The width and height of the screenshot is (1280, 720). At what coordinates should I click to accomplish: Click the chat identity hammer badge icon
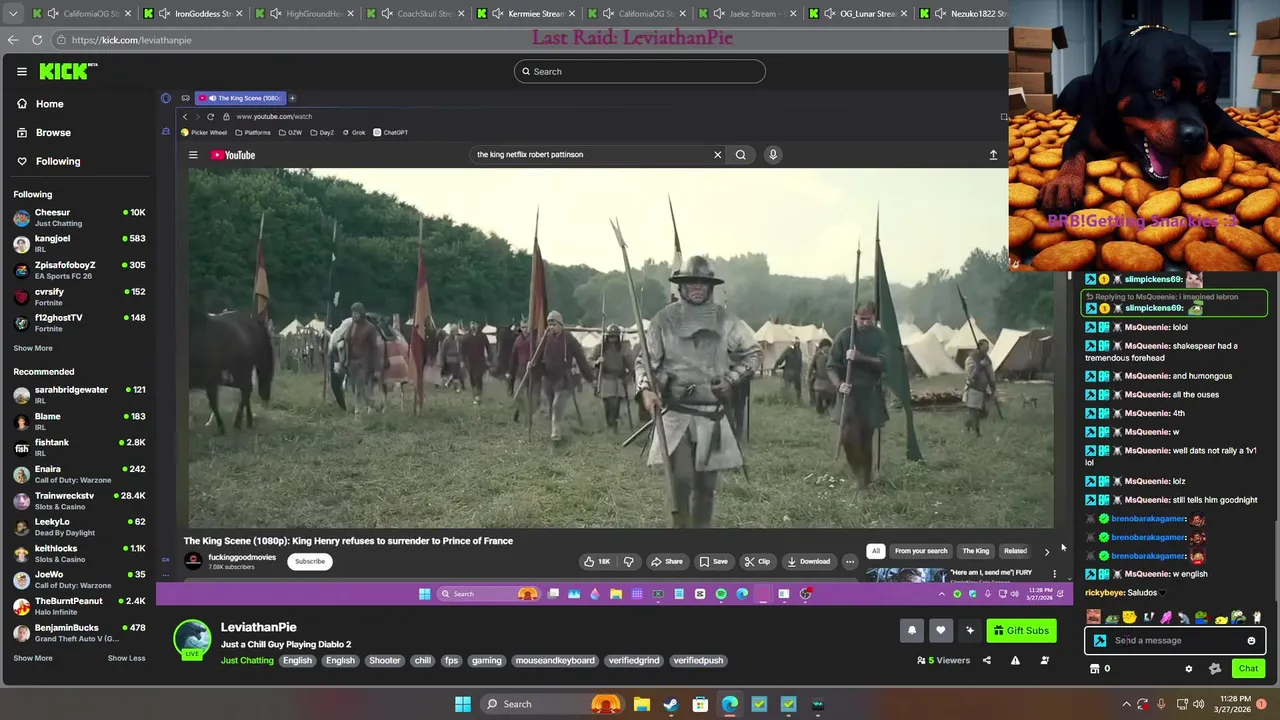point(1100,641)
